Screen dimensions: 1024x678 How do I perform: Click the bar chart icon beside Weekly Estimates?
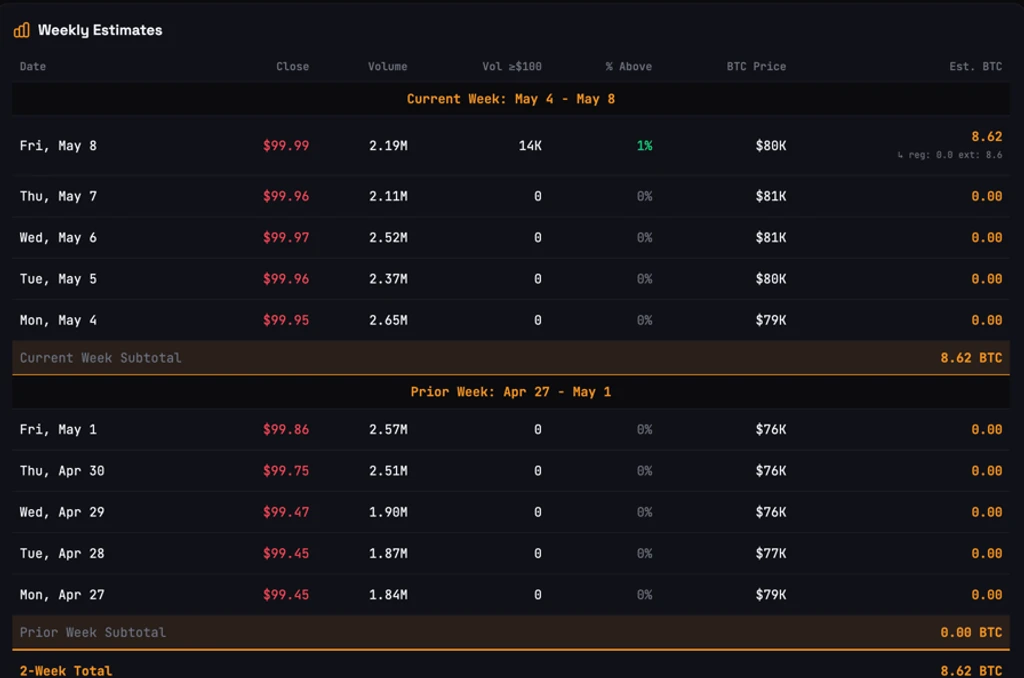coord(22,30)
